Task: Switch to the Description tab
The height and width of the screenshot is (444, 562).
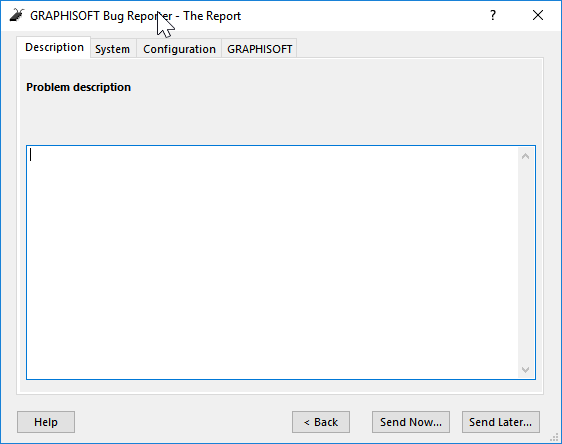Action: [x=54, y=47]
